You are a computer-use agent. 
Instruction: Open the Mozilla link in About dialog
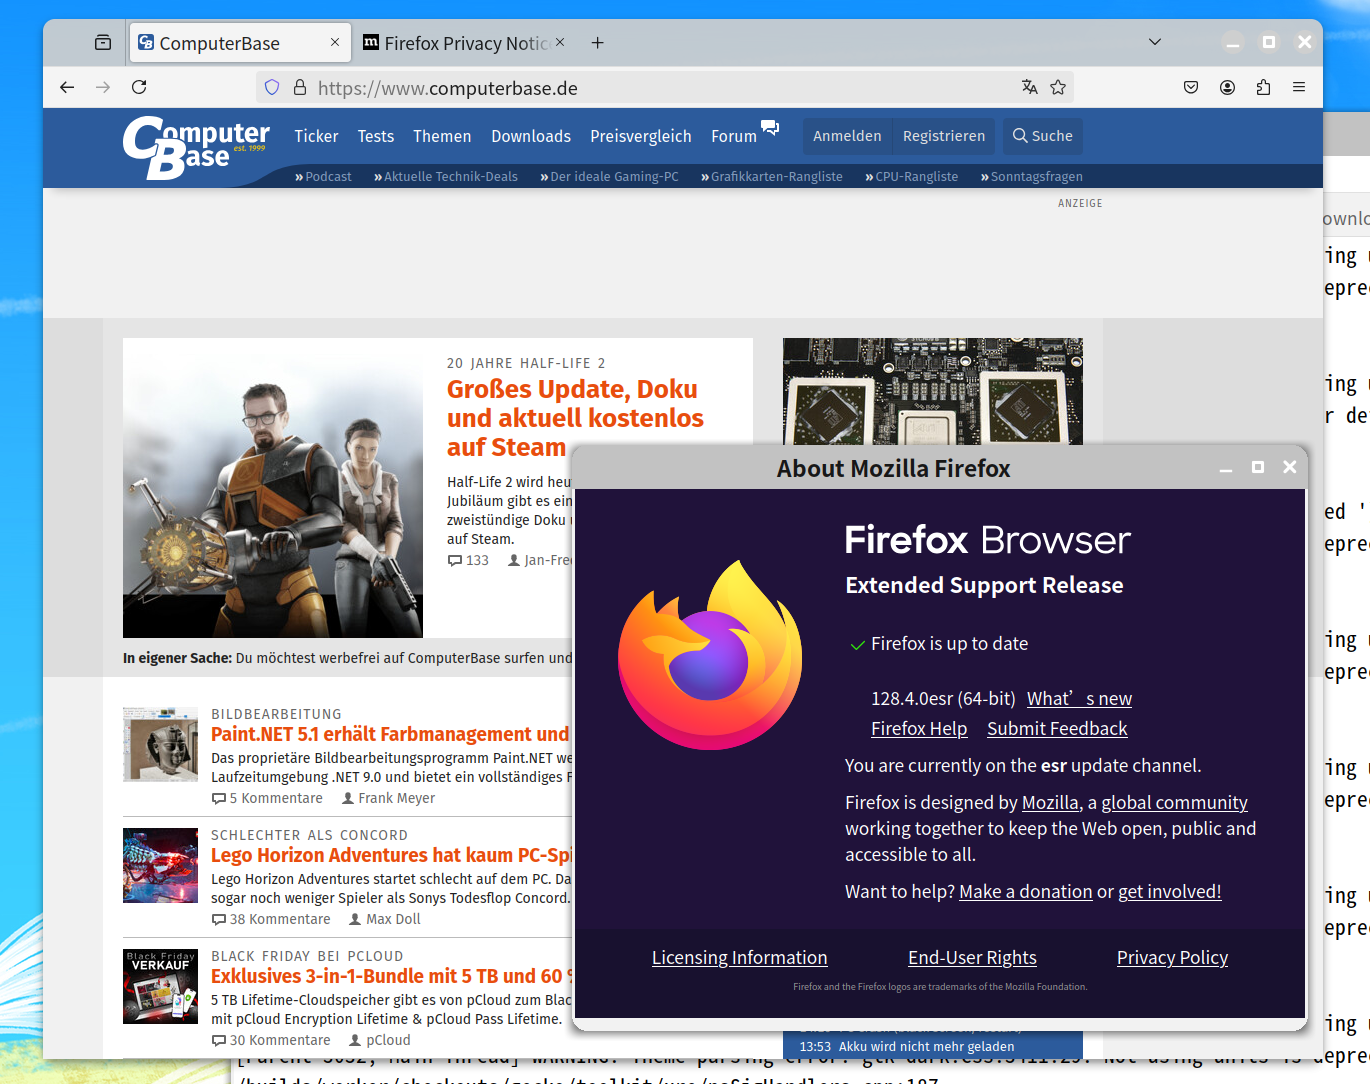pyautogui.click(x=1050, y=802)
